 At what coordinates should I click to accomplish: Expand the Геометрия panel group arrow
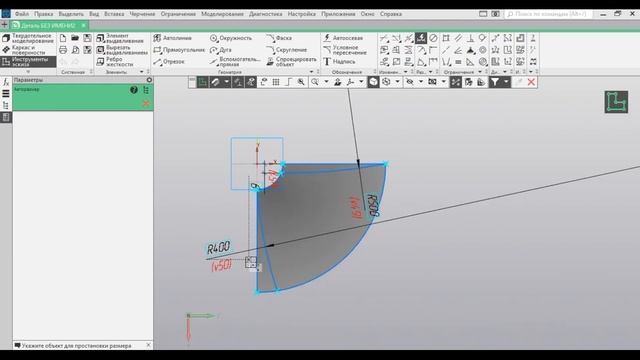pyautogui.click(x=311, y=72)
